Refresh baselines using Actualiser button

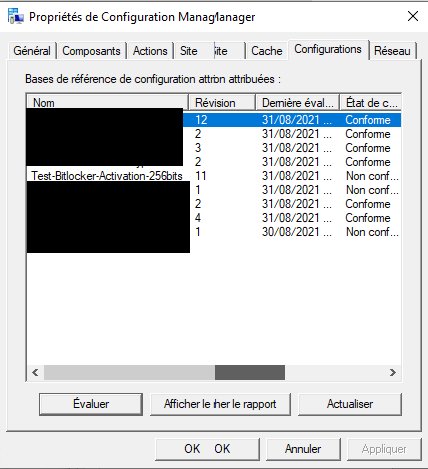(x=350, y=404)
